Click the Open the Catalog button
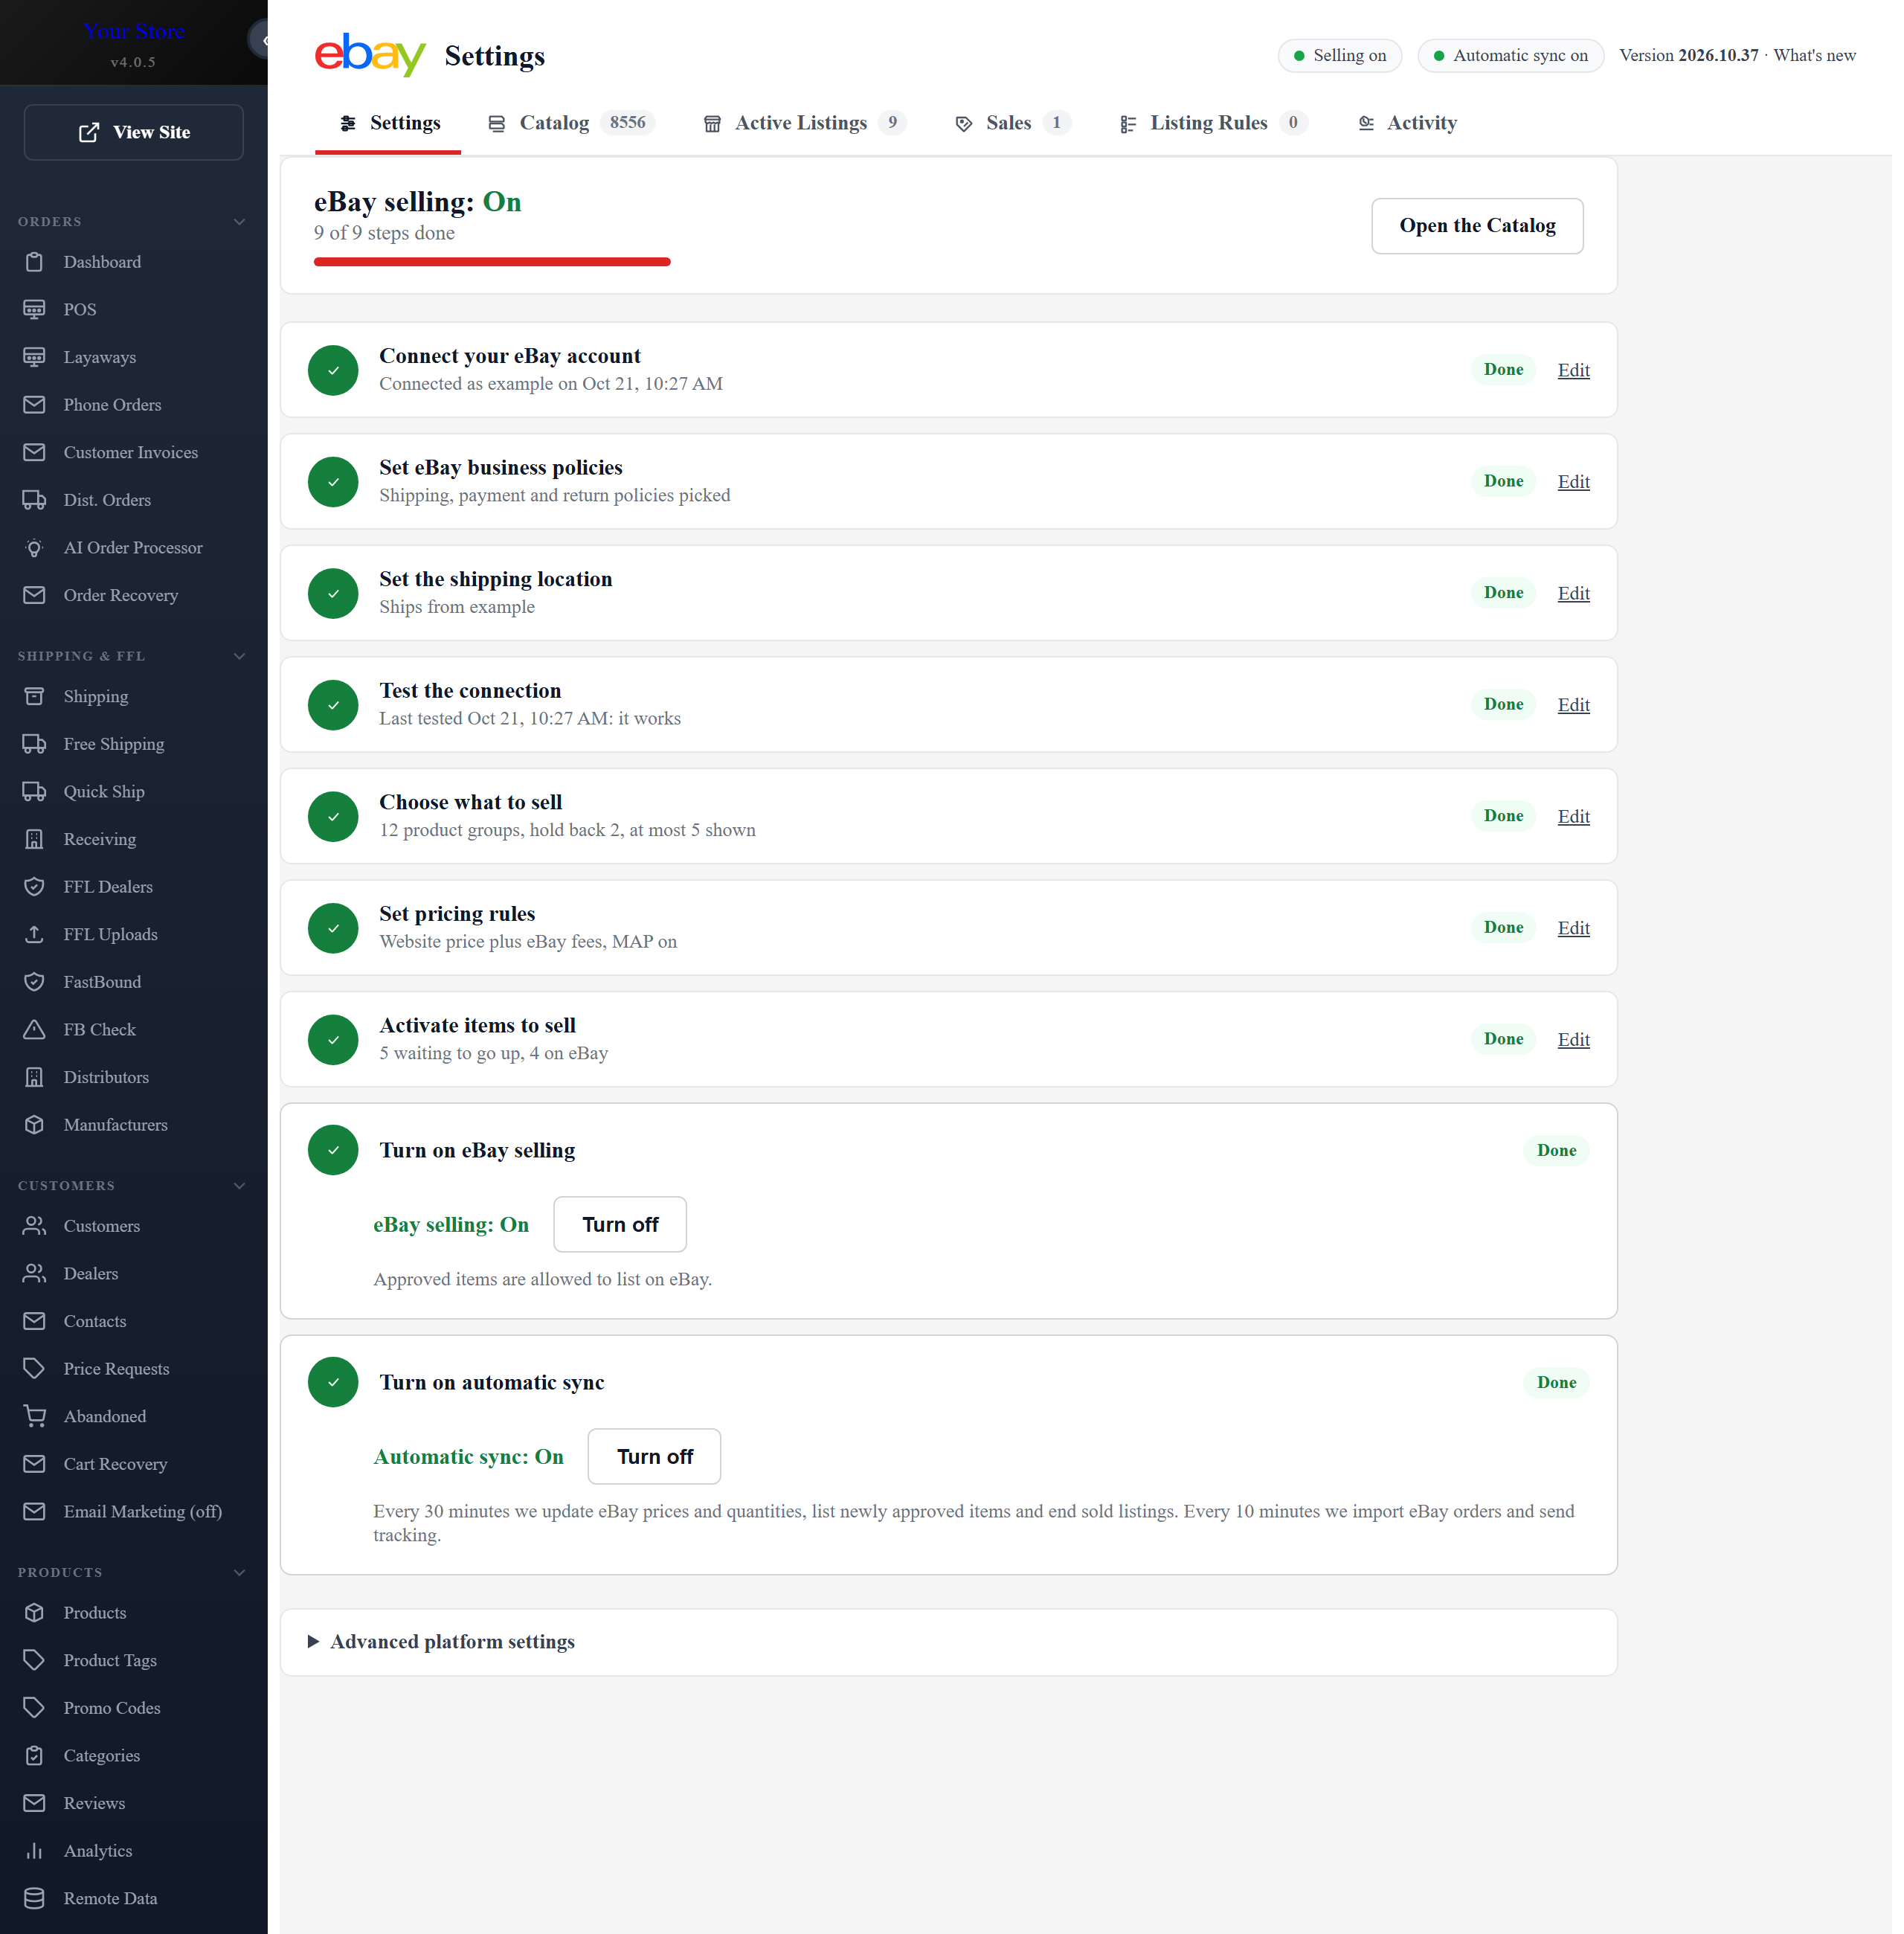 tap(1478, 226)
